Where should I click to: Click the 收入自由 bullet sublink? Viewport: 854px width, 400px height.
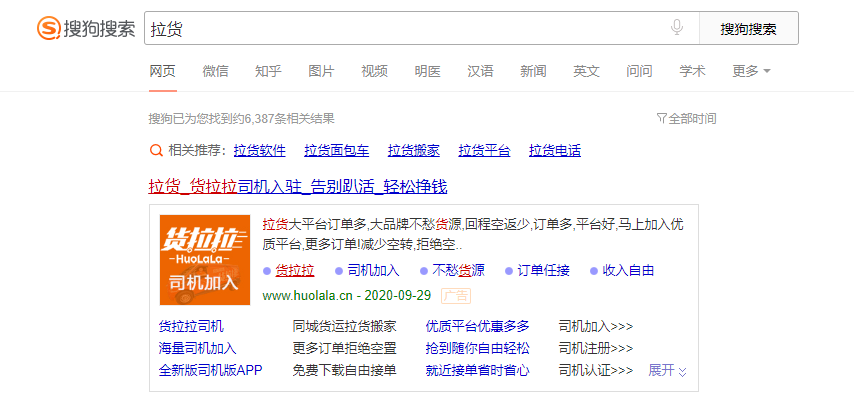coord(629,270)
